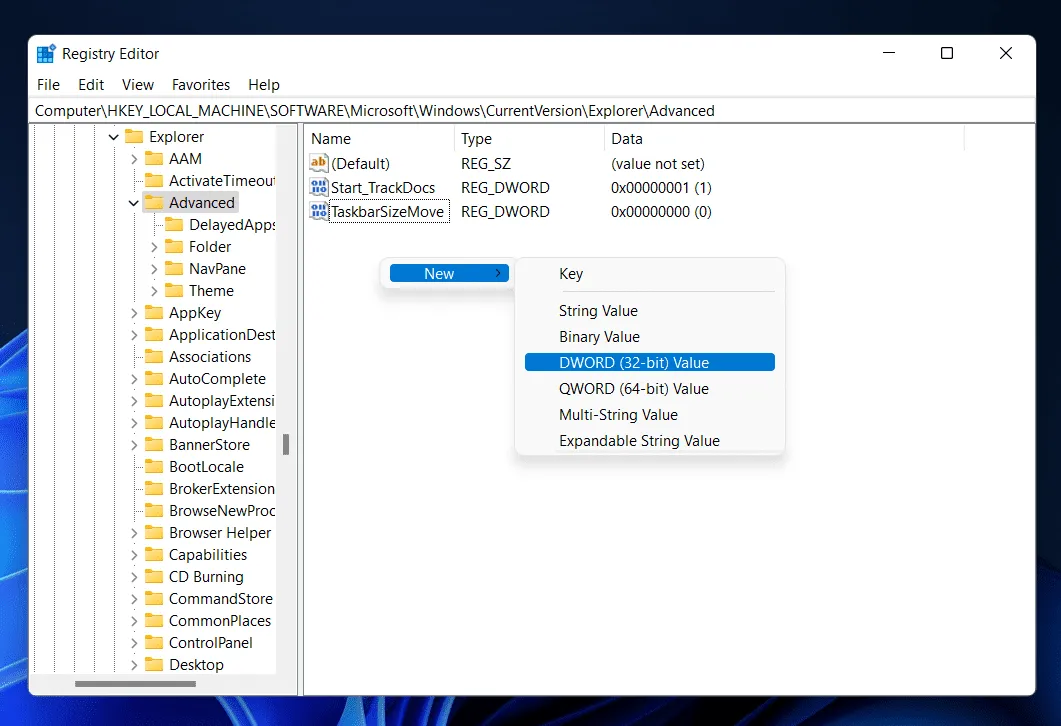Expand the Folder subkey node
This screenshot has height=726, width=1061.
click(154, 247)
